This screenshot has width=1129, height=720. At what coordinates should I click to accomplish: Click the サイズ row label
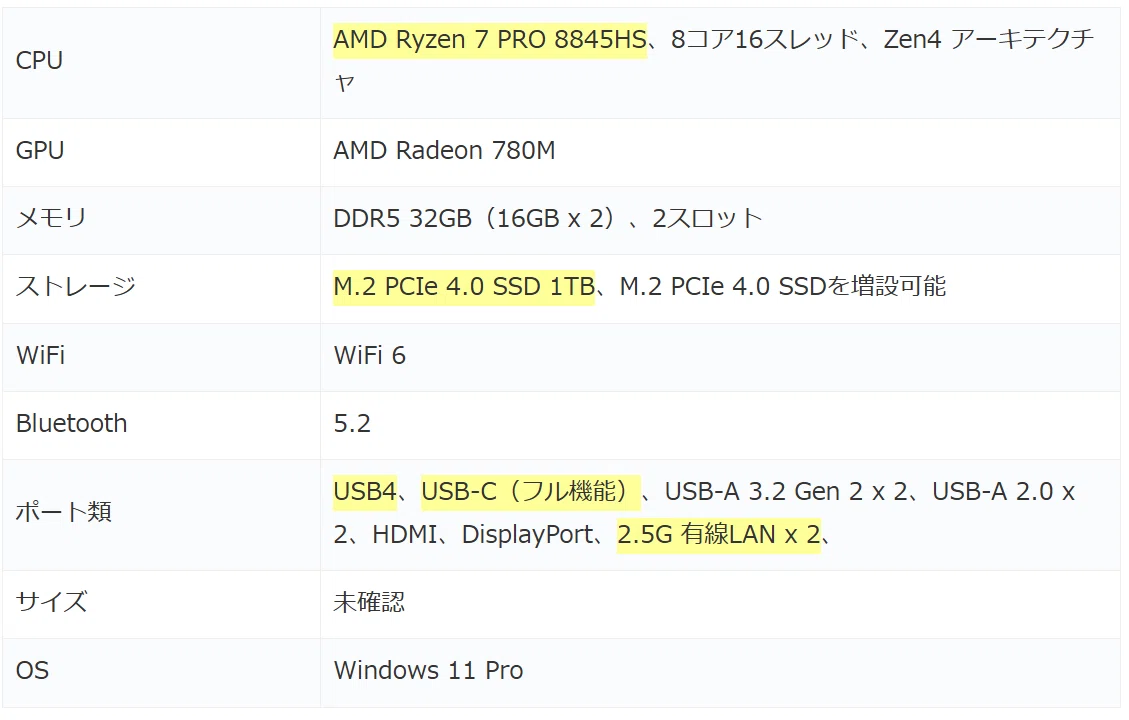[x=51, y=602]
